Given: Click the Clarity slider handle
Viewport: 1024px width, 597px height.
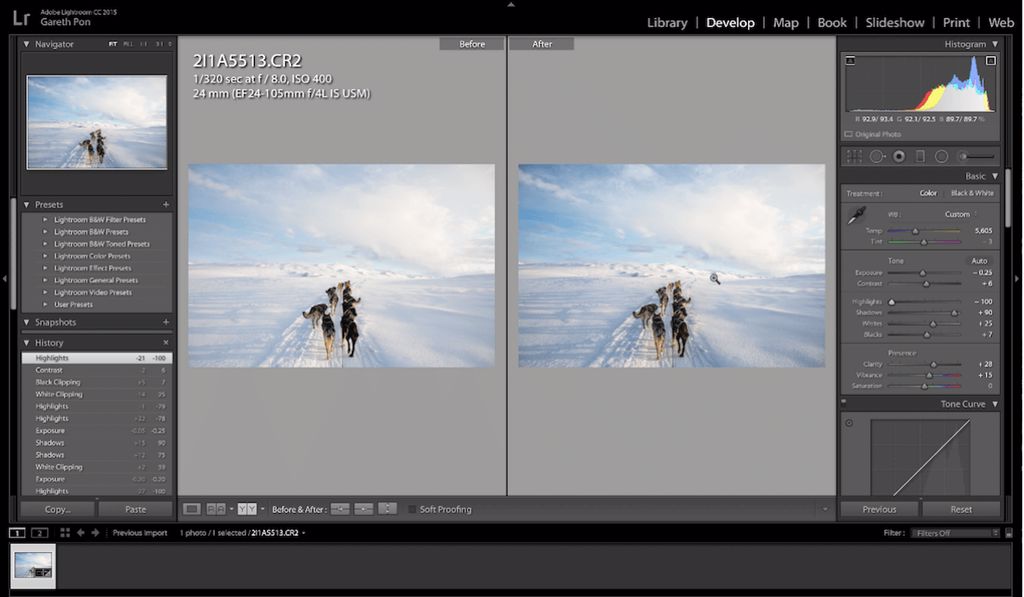Looking at the screenshot, I should pos(933,364).
